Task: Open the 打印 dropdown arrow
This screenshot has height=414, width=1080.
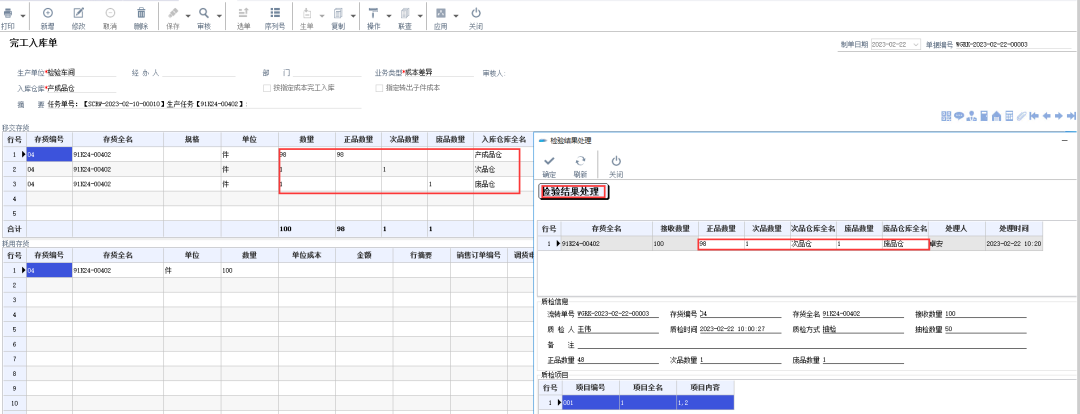Action: [x=23, y=16]
